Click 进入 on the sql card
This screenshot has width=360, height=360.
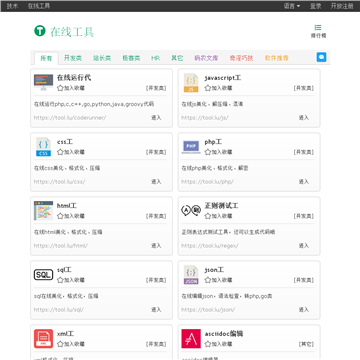point(156,309)
